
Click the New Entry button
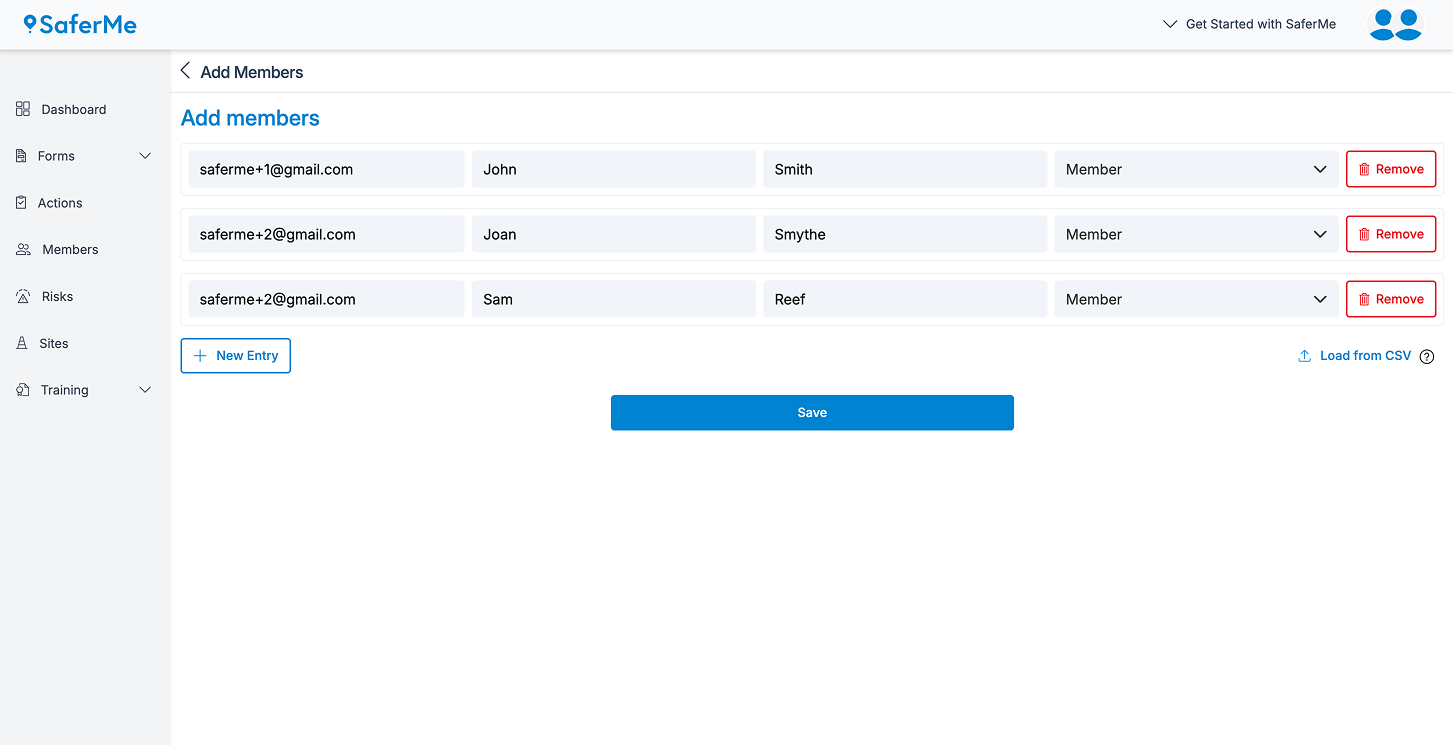[235, 355]
